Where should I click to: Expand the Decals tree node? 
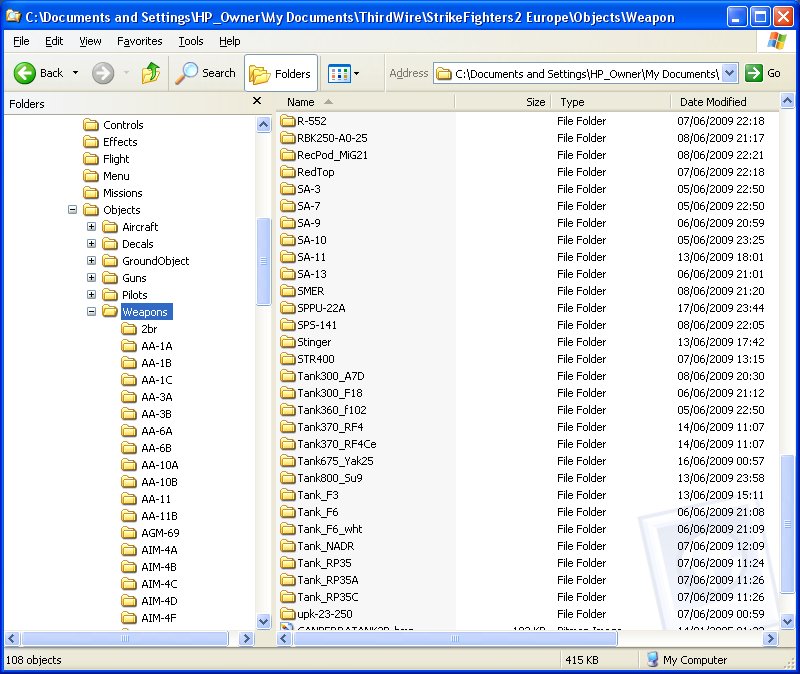pos(91,244)
